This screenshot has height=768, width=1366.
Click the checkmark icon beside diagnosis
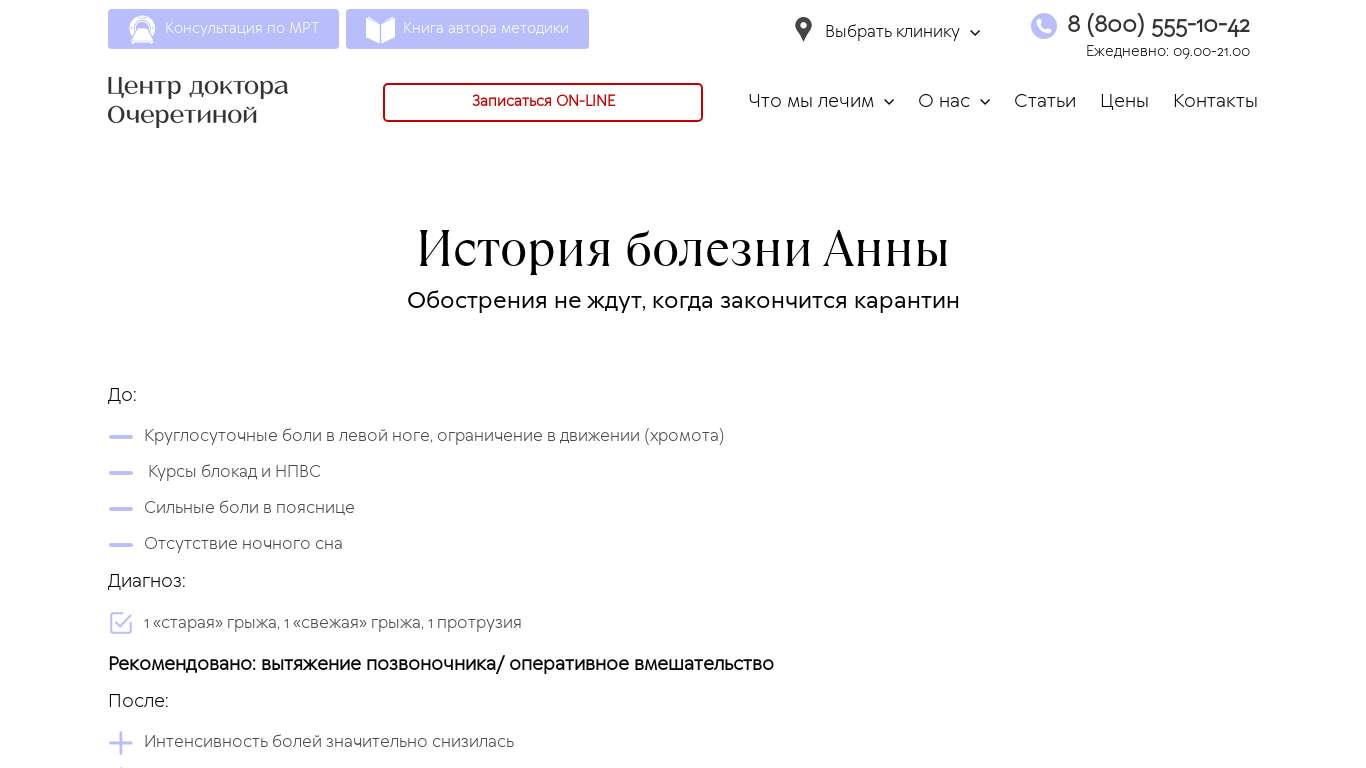pyautogui.click(x=121, y=623)
